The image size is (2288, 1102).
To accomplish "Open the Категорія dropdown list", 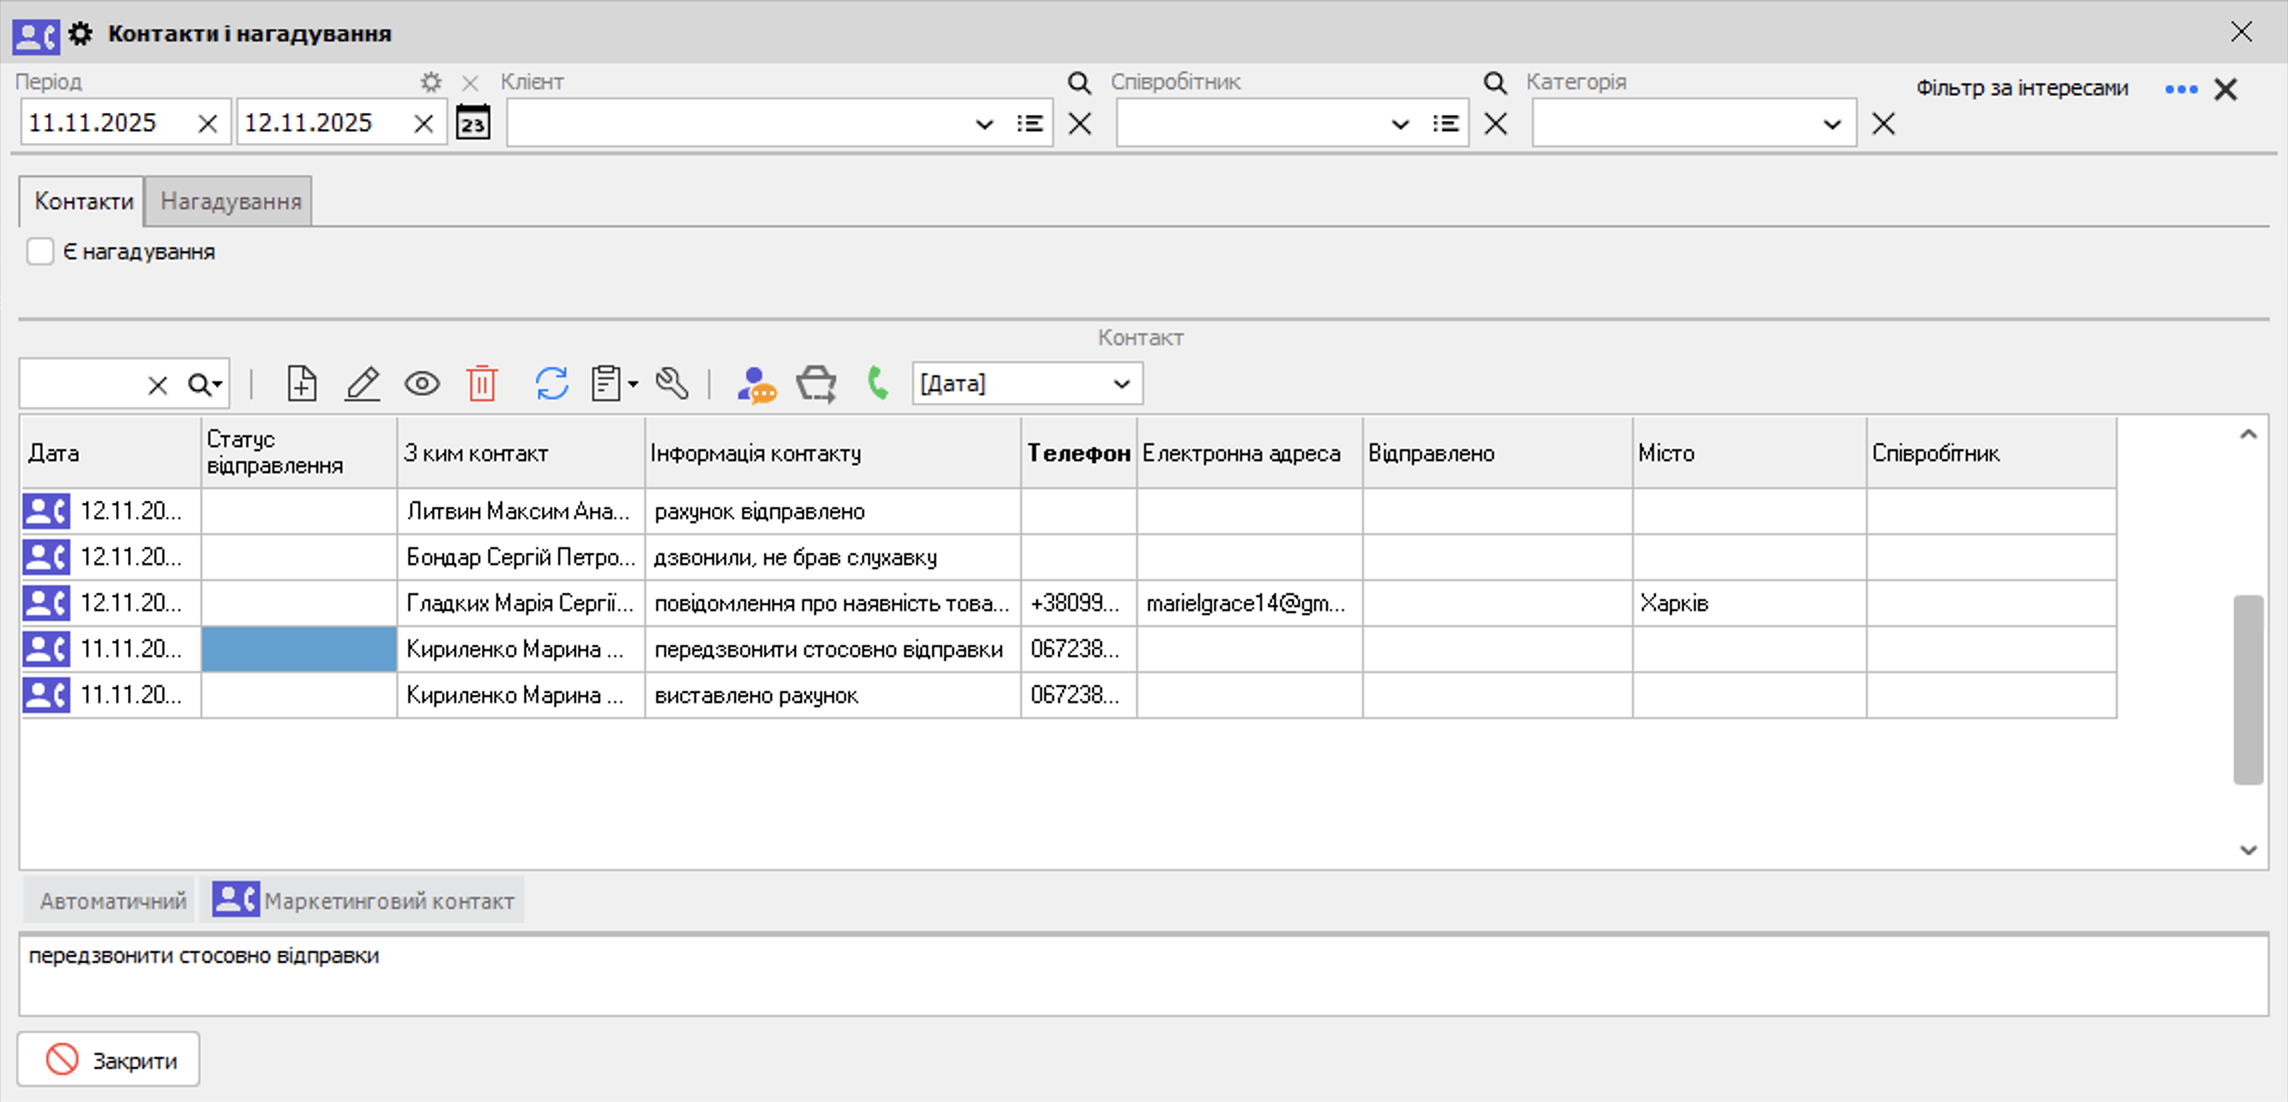I will tap(1831, 124).
